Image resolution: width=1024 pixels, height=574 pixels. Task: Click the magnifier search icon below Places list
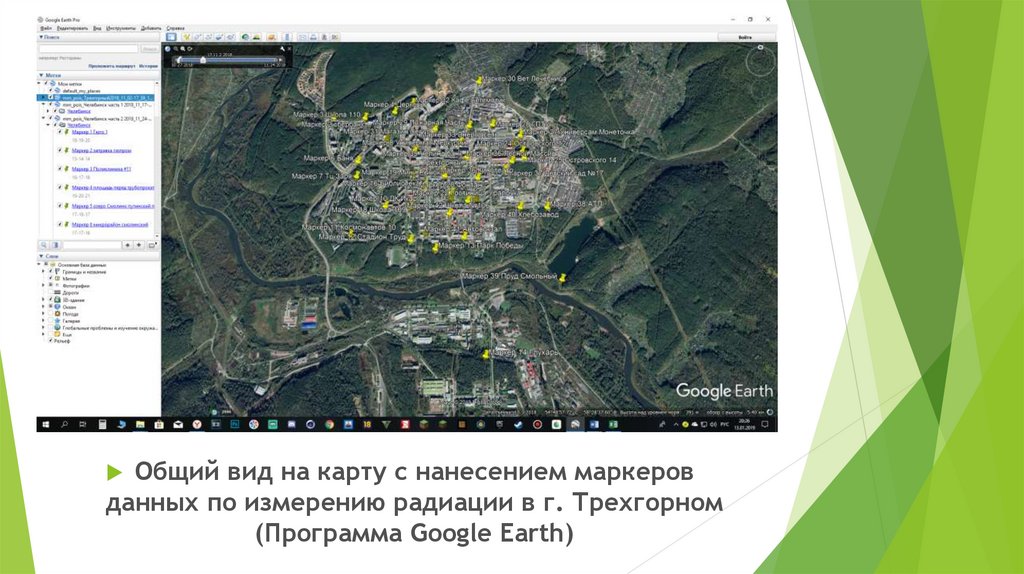point(44,244)
